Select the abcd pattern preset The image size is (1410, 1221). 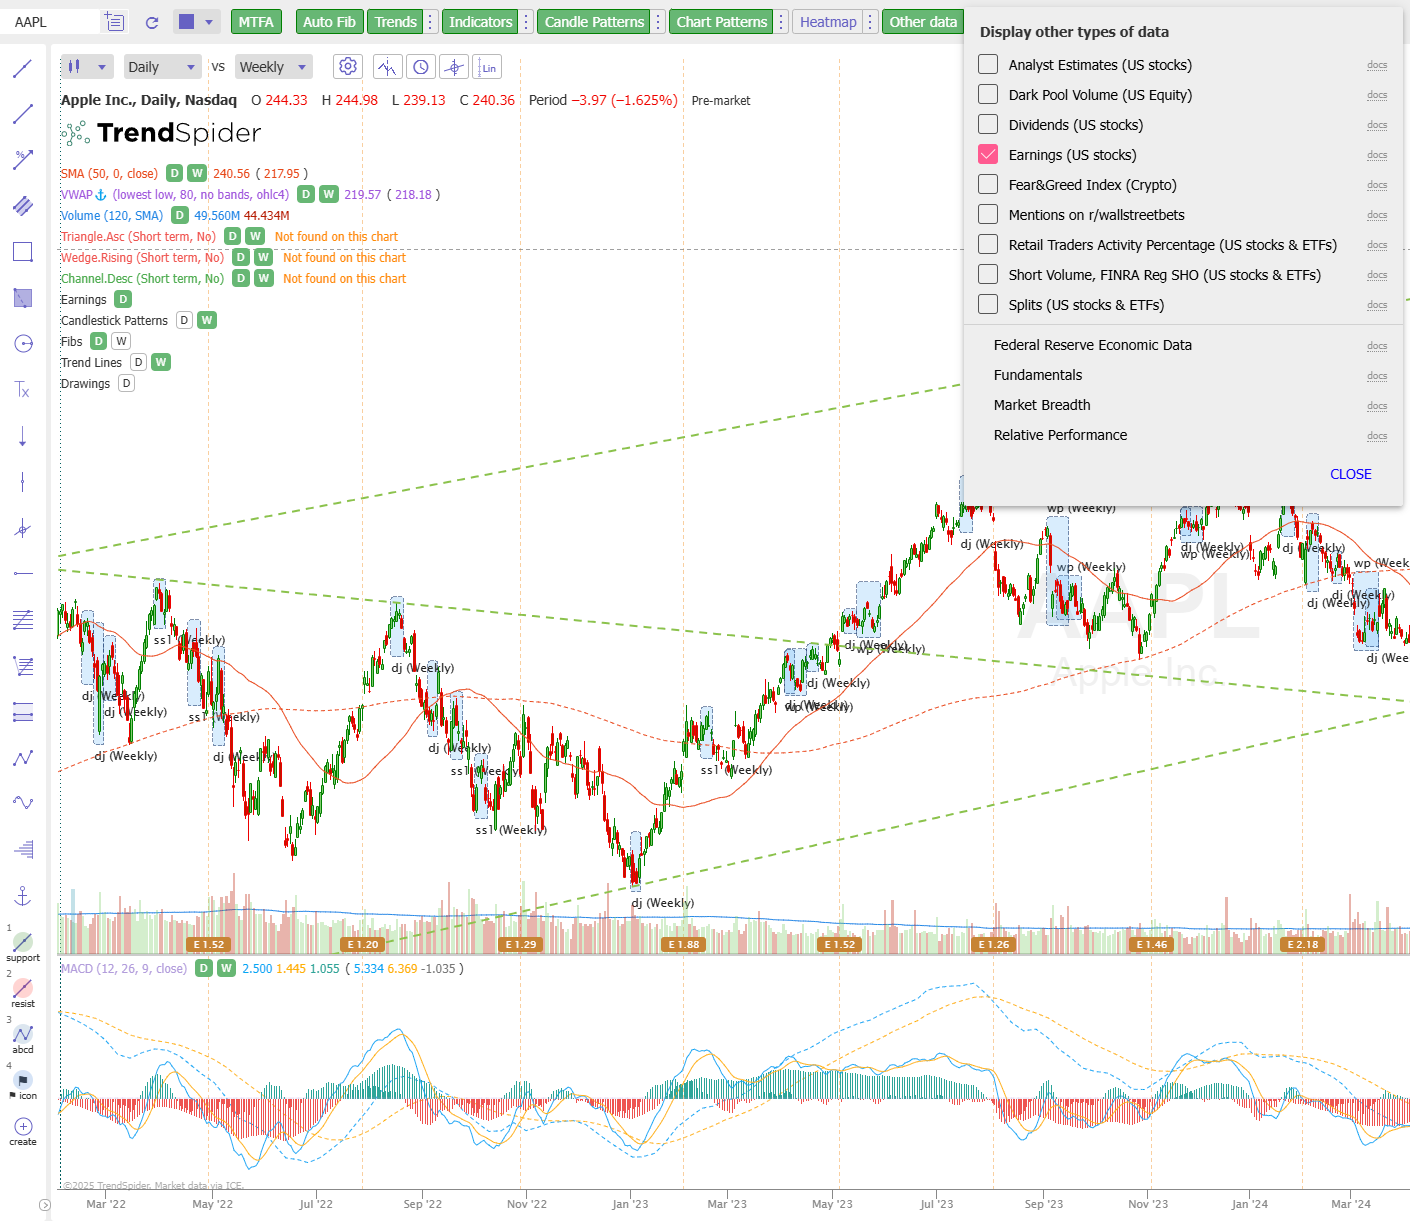click(23, 1039)
